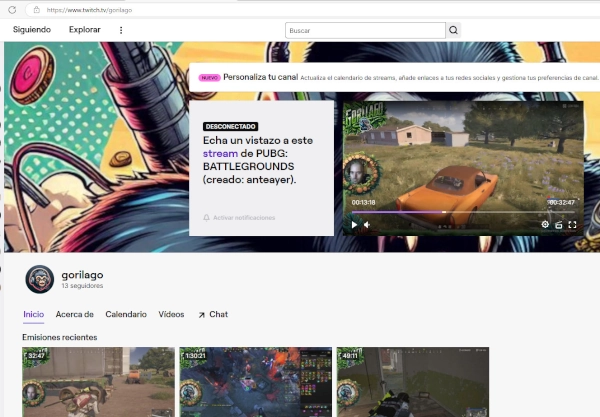Go to the Explorar page

point(85,30)
